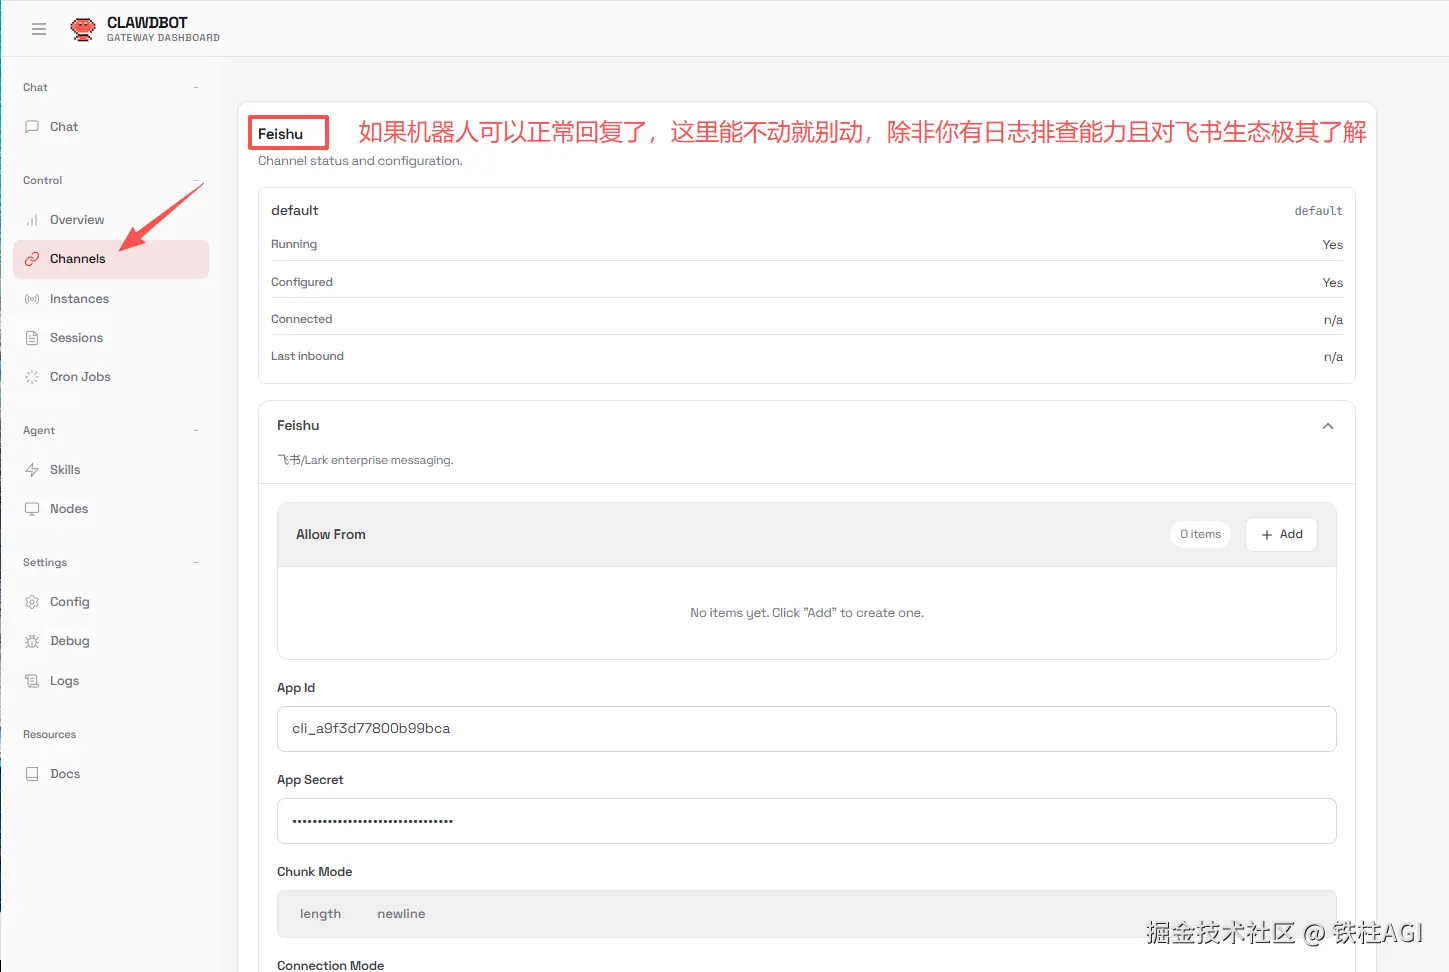Viewport: 1449px width, 972px height.
Task: Click the Connection Mode label
Action: (x=330, y=965)
